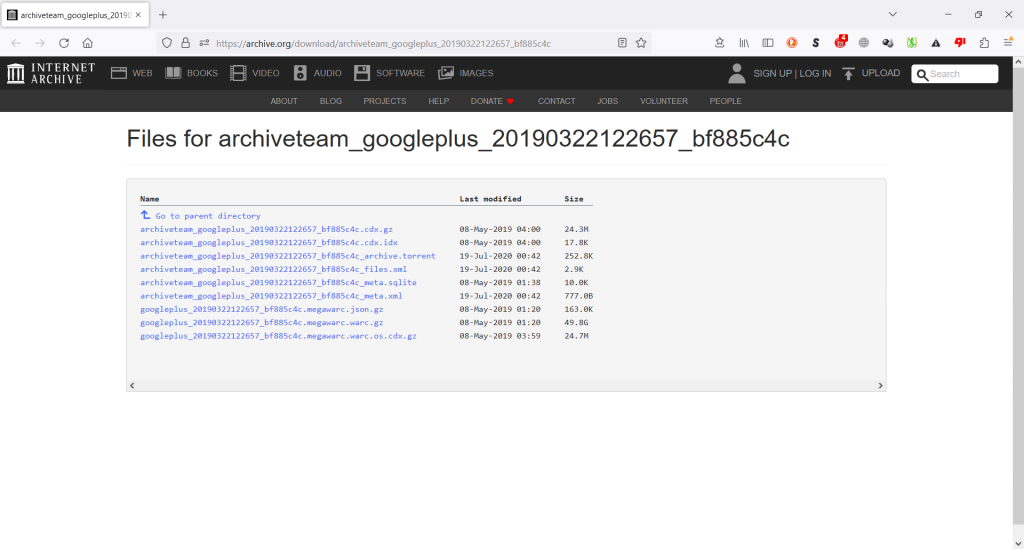This screenshot has height=549, width=1024.
Task: Download the megawarc.json.gz file
Action: click(262, 309)
